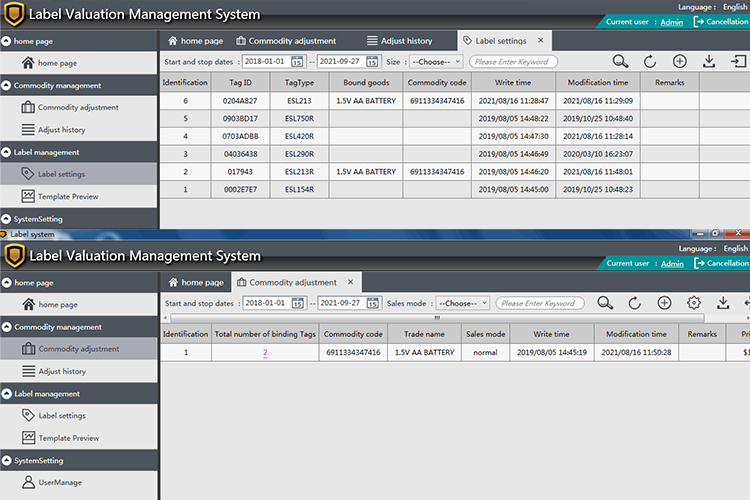
Task: Click the keyword field beside Sales mode
Action: point(540,303)
